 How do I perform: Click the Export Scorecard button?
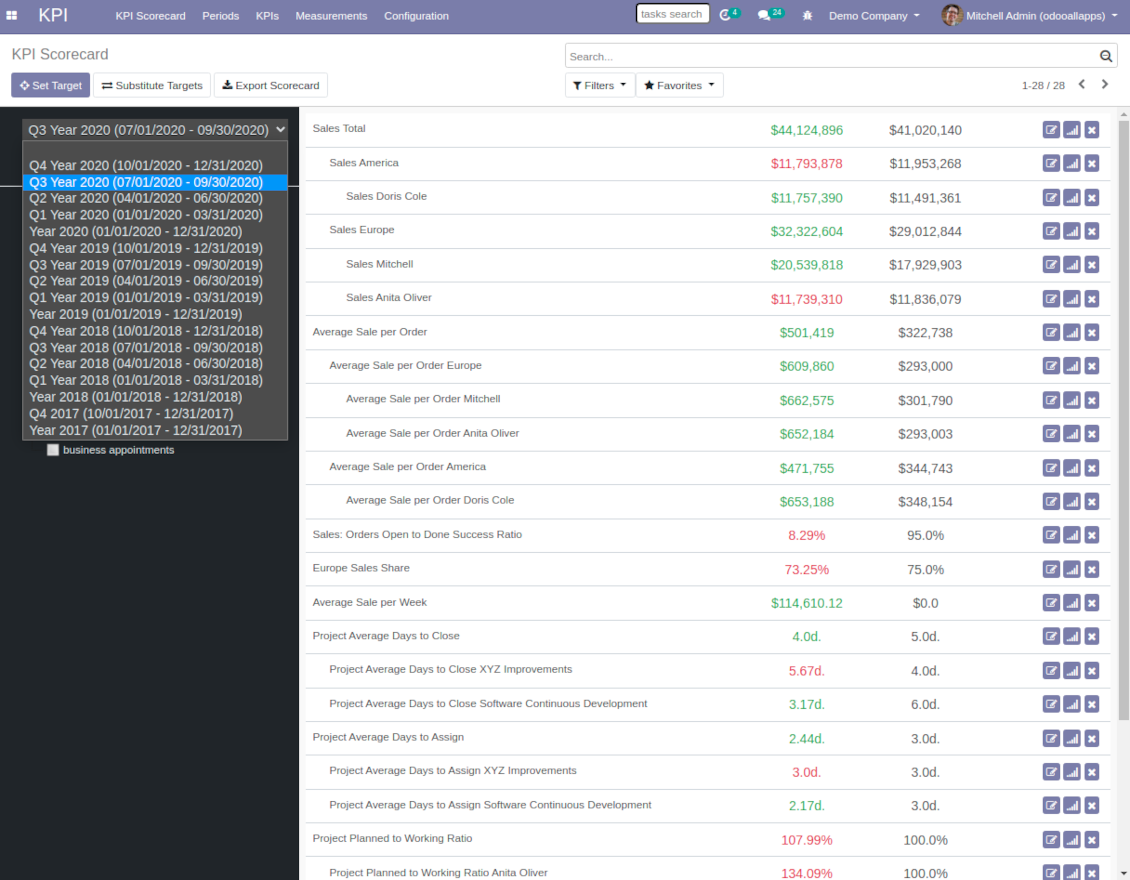point(271,85)
